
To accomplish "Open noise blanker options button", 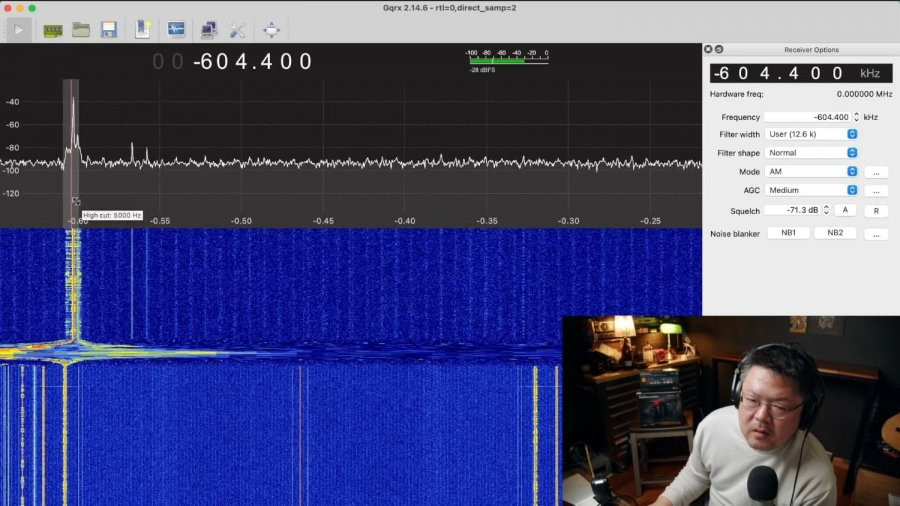I will [876, 234].
